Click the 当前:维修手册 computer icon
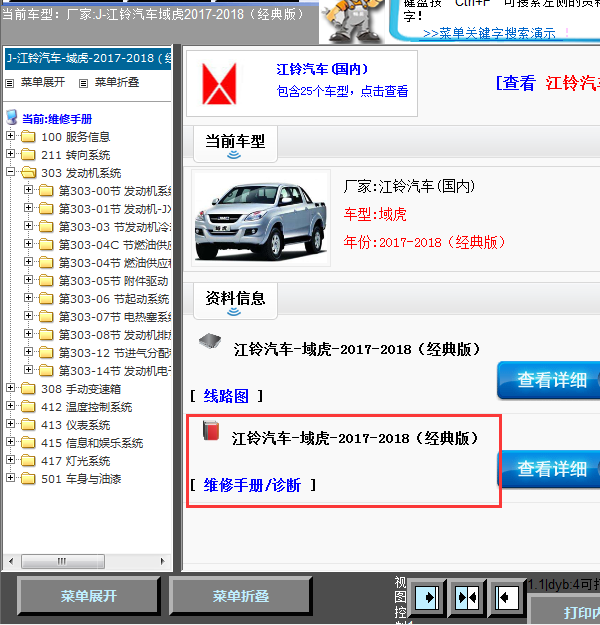Image resolution: width=600 pixels, height=625 pixels. tap(12, 118)
